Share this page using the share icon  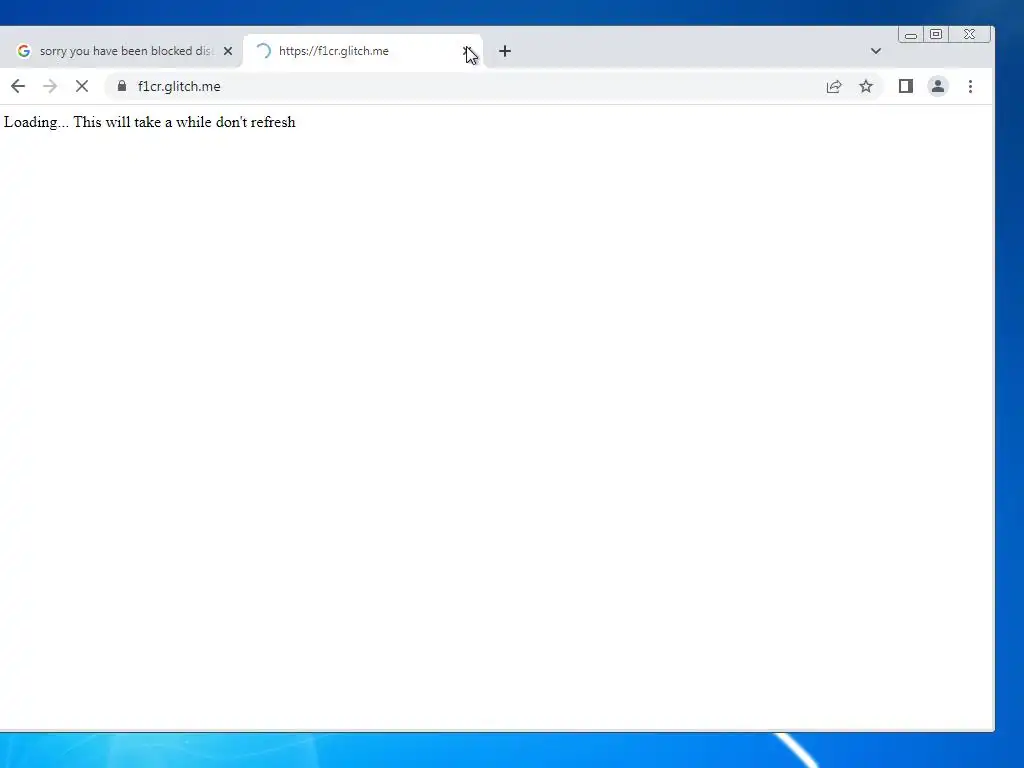834,86
